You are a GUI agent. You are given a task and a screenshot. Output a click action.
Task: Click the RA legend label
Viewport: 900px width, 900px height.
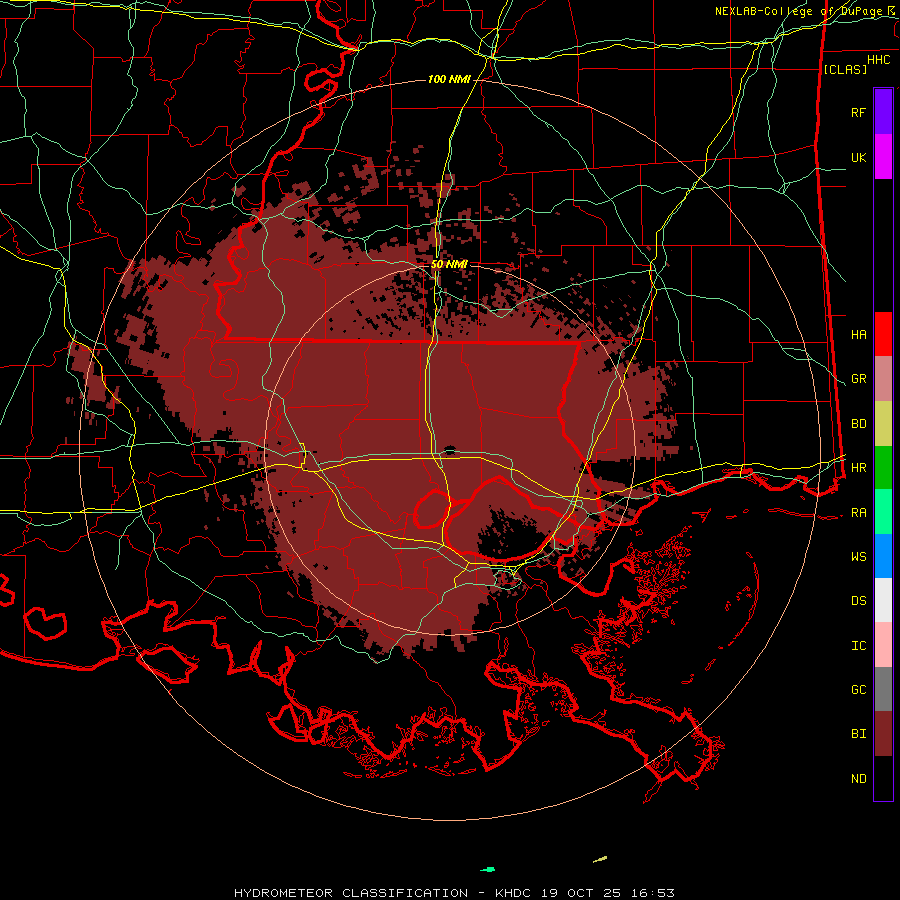point(859,513)
